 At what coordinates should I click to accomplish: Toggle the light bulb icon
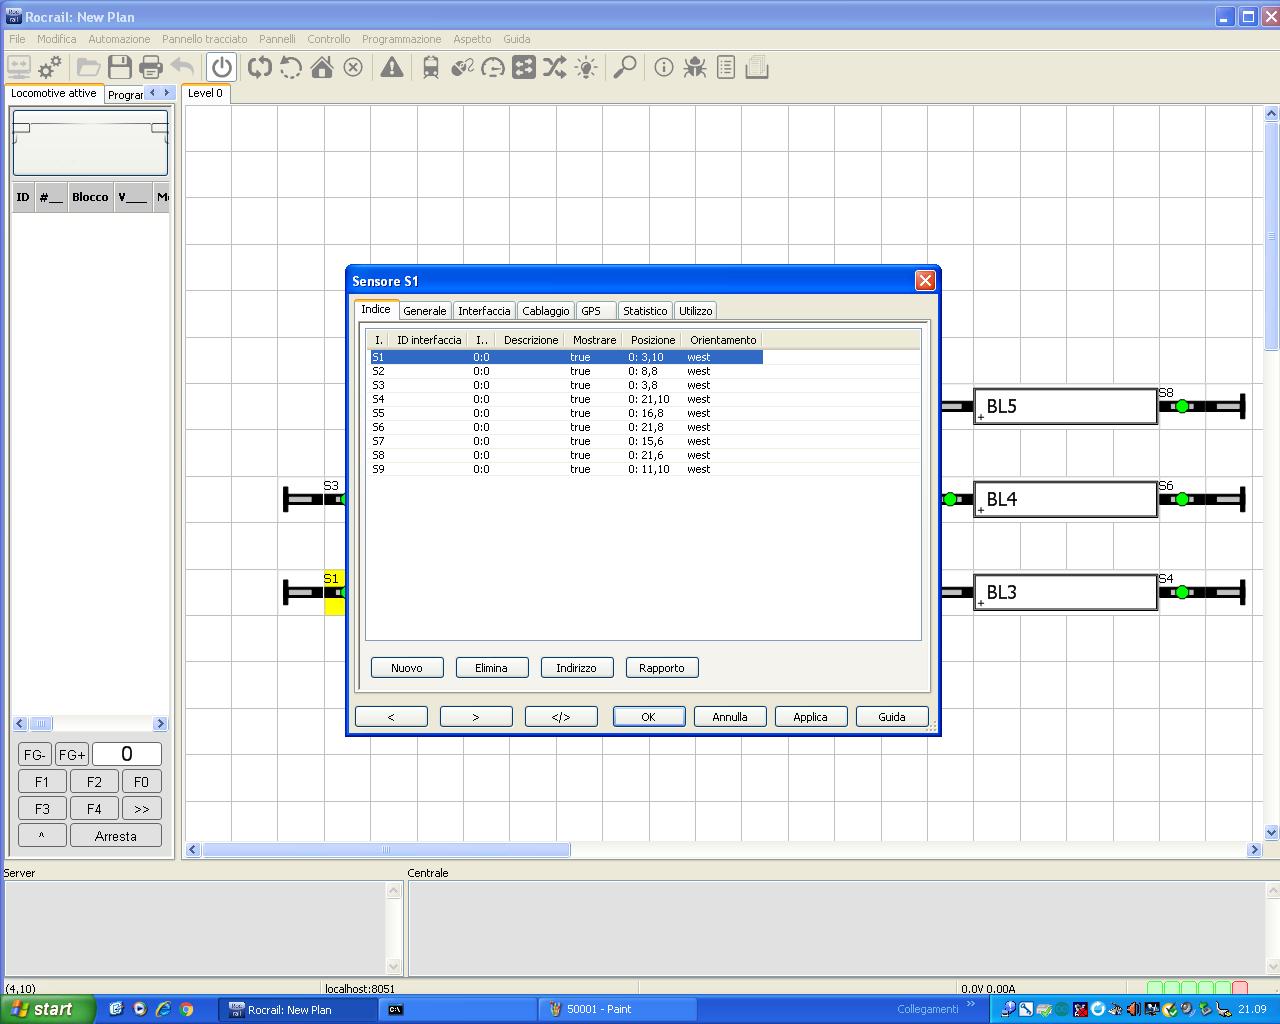coord(586,67)
